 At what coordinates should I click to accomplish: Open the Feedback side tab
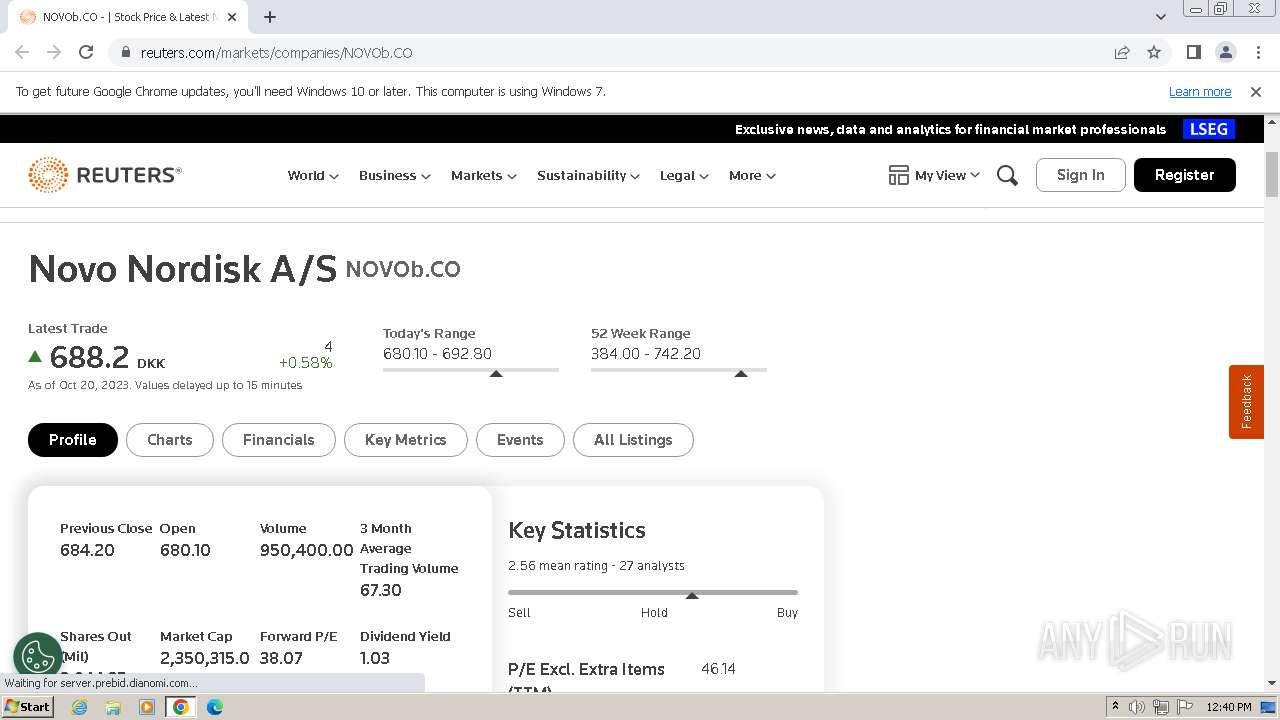point(1246,401)
